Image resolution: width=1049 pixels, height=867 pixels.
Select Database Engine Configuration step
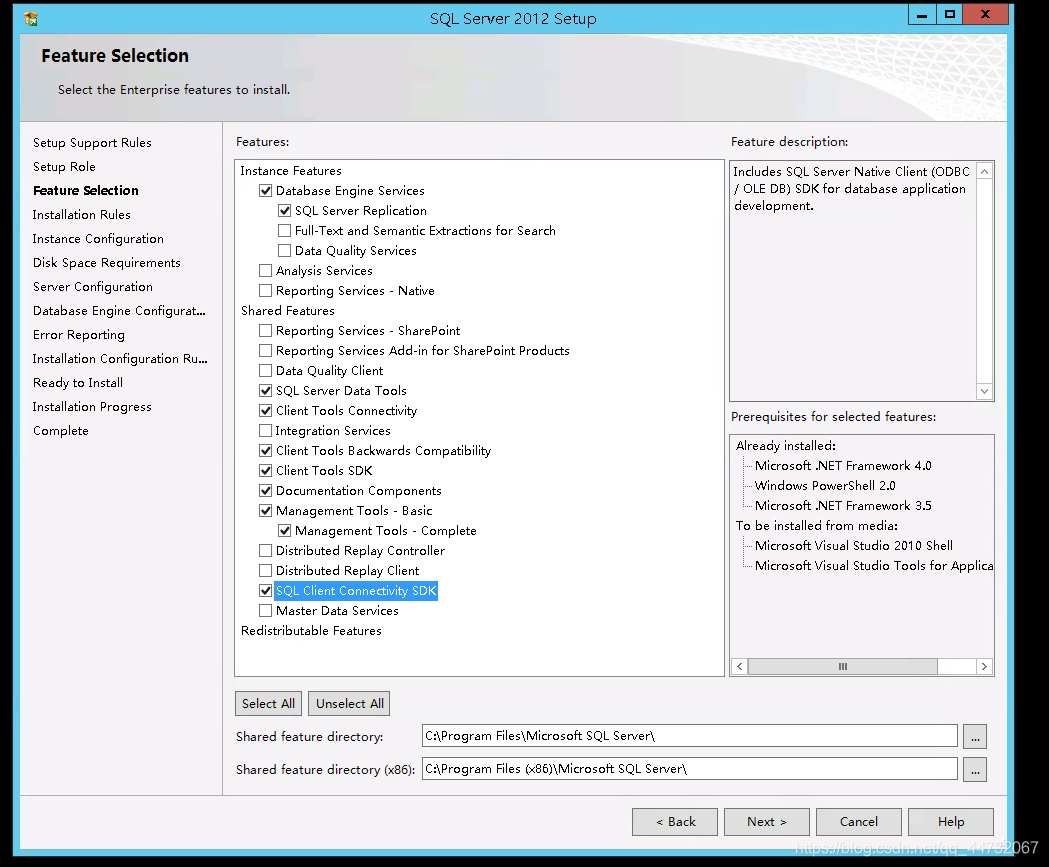coord(119,311)
